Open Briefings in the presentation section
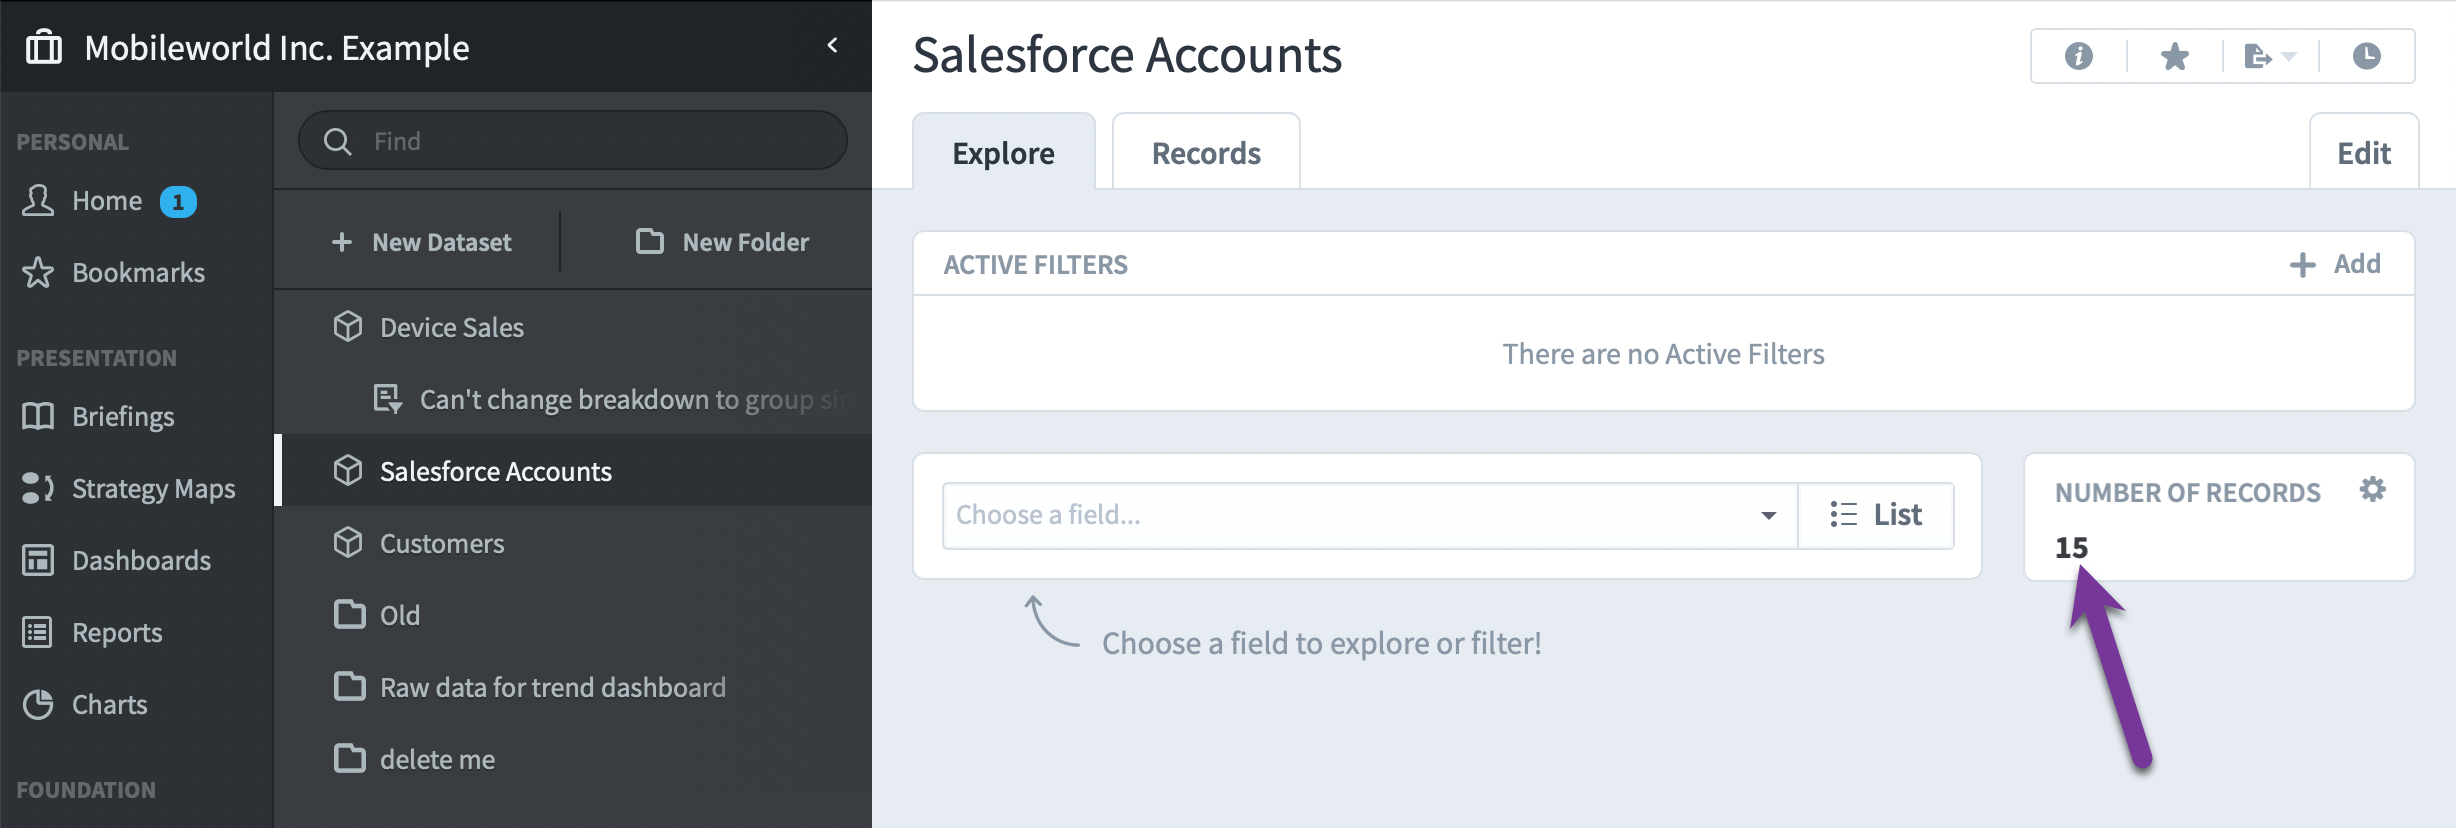Screen dimensions: 2456x828 (123, 416)
